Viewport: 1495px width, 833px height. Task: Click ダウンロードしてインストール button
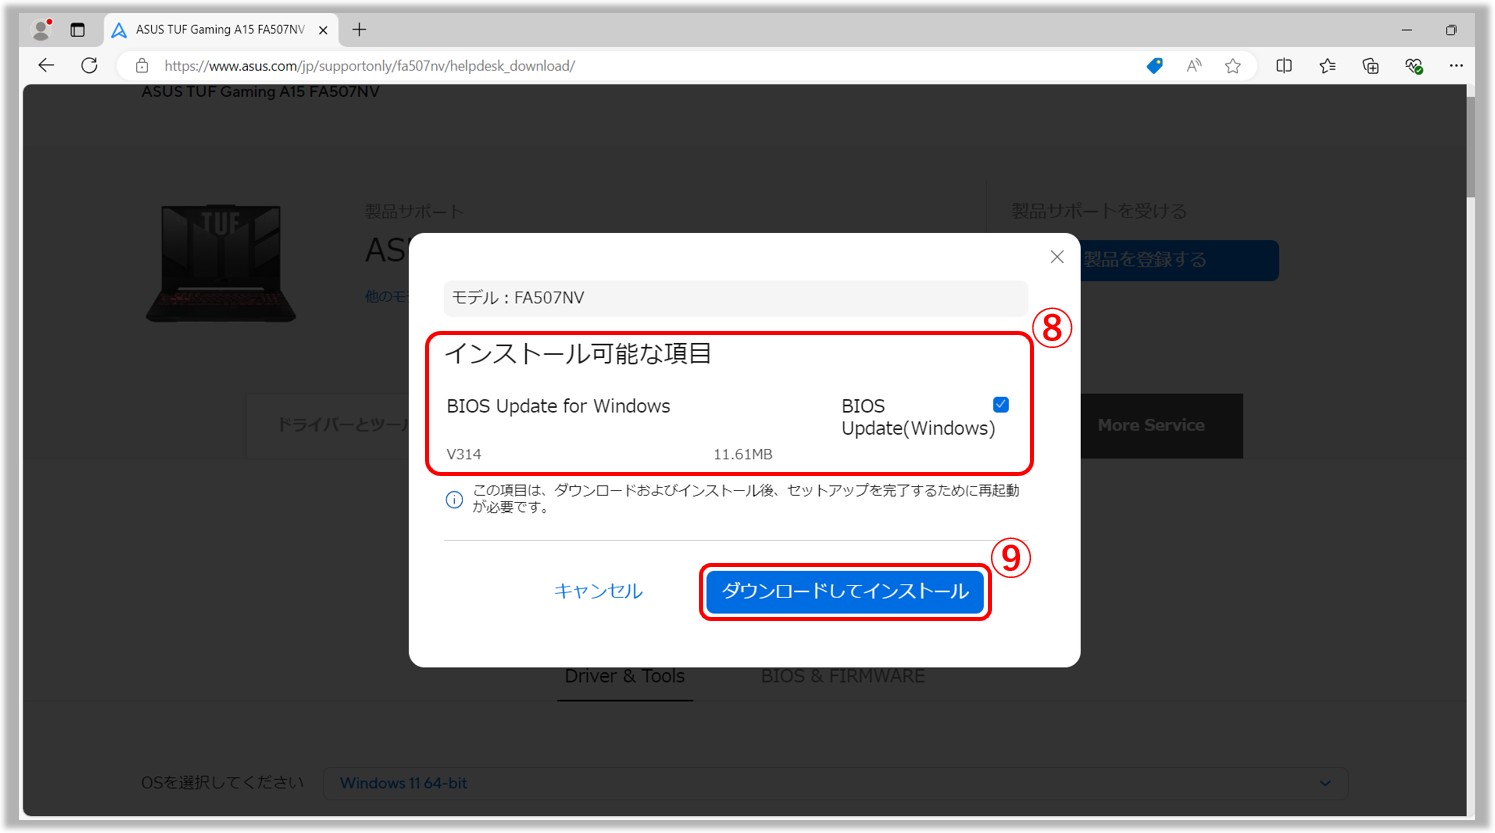845,591
